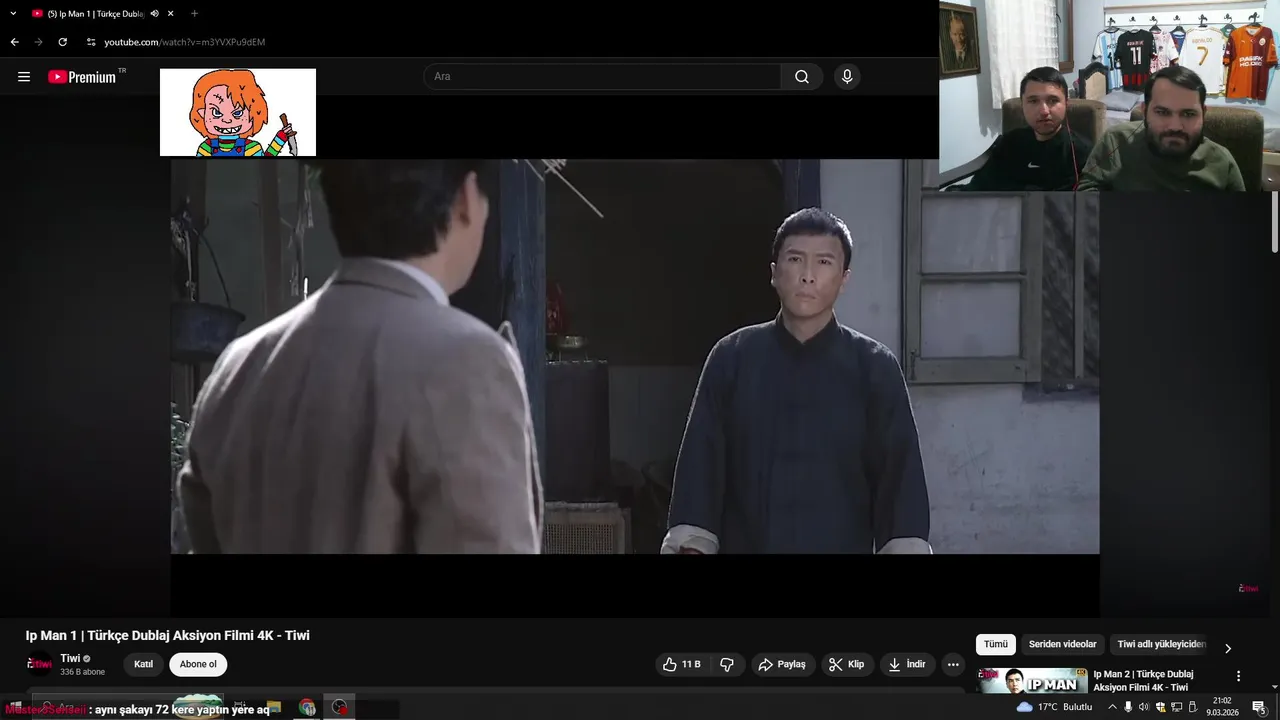Go to YouTube Premium home logo
This screenshot has height=720, width=1280.
[82, 77]
